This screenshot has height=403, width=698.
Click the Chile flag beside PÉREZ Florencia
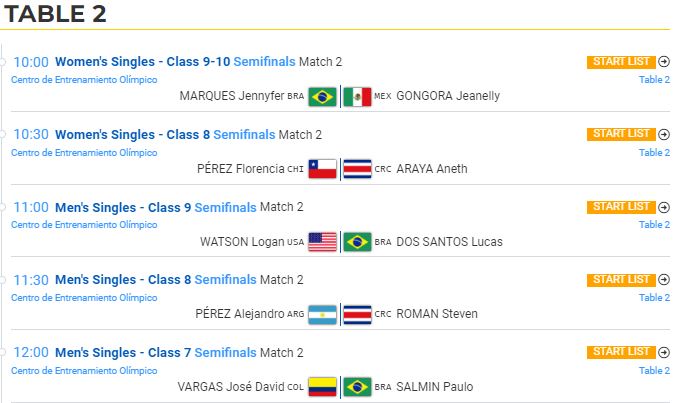tap(323, 169)
